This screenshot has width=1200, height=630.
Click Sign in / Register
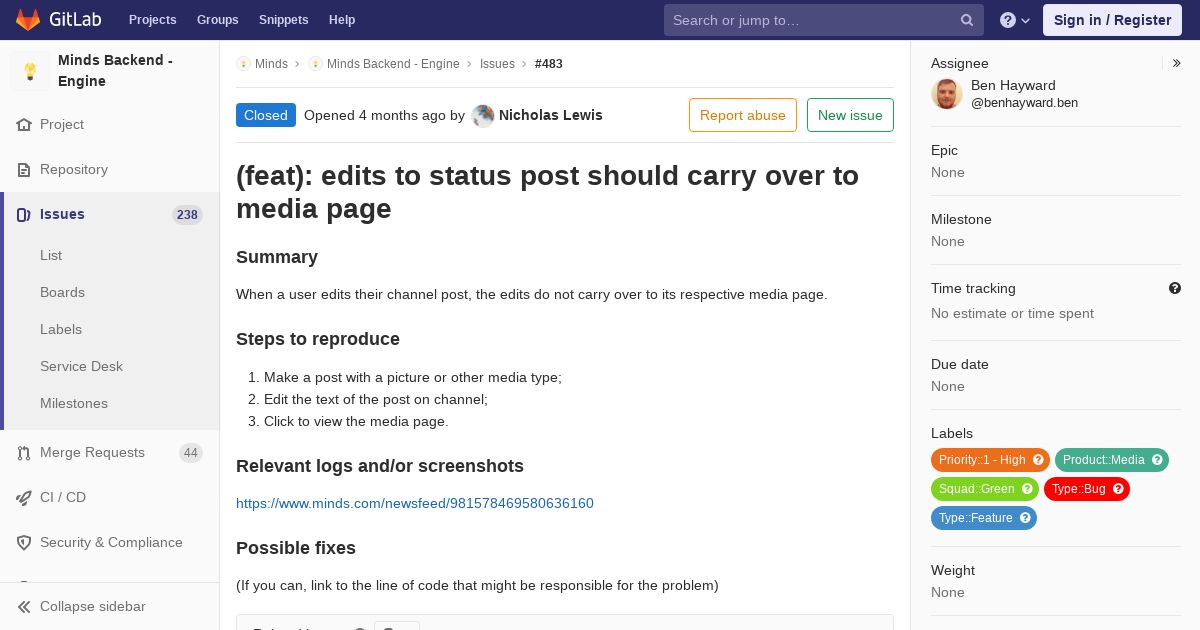click(x=1112, y=20)
